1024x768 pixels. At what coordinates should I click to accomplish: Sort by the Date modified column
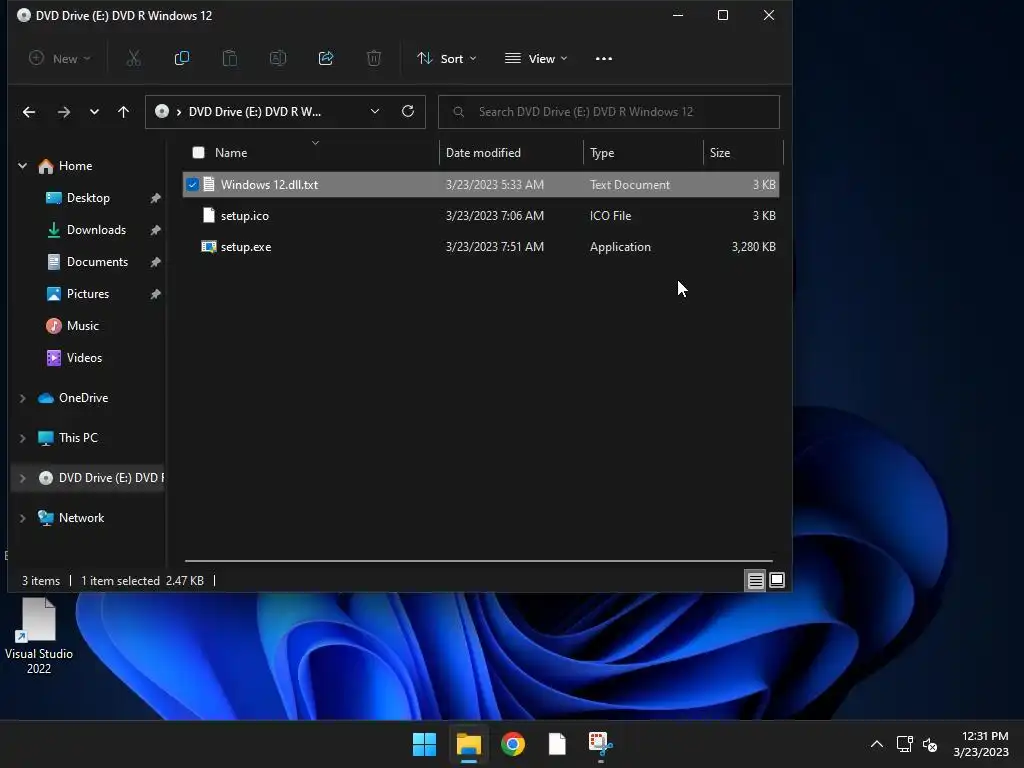pos(483,153)
